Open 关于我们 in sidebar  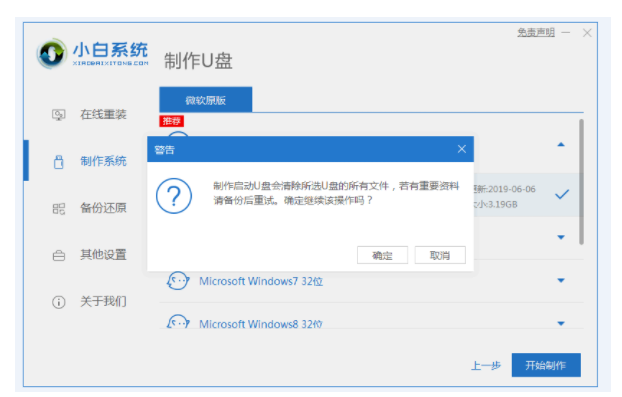(x=103, y=301)
